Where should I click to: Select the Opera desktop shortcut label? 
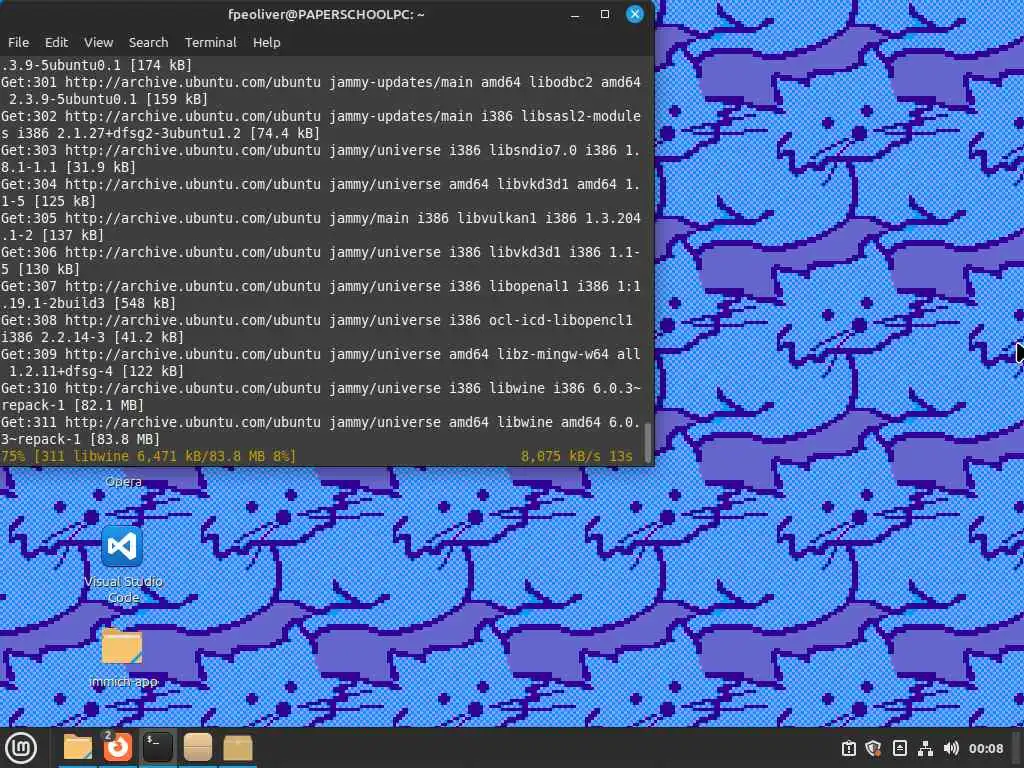point(123,481)
